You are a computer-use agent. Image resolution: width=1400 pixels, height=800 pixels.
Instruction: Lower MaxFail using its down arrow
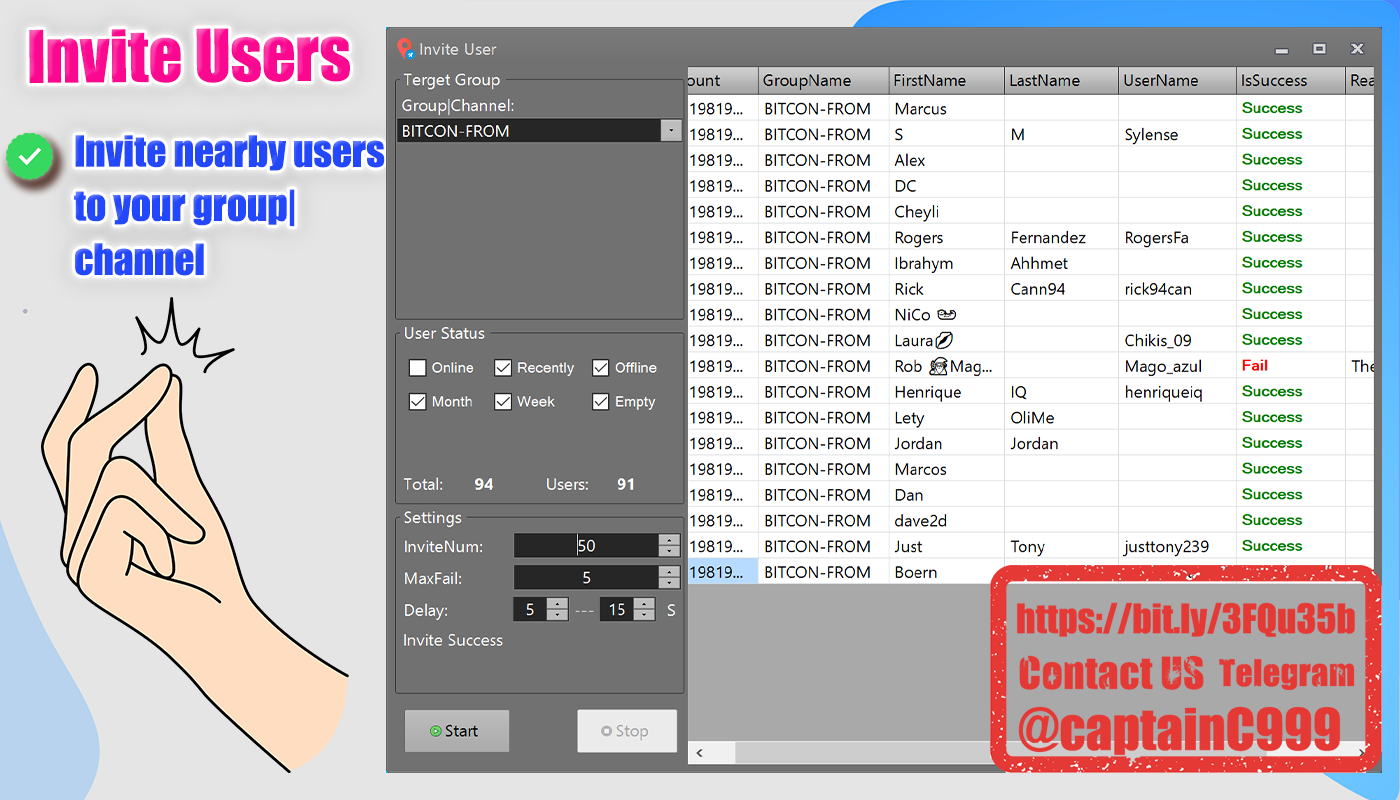coord(669,584)
